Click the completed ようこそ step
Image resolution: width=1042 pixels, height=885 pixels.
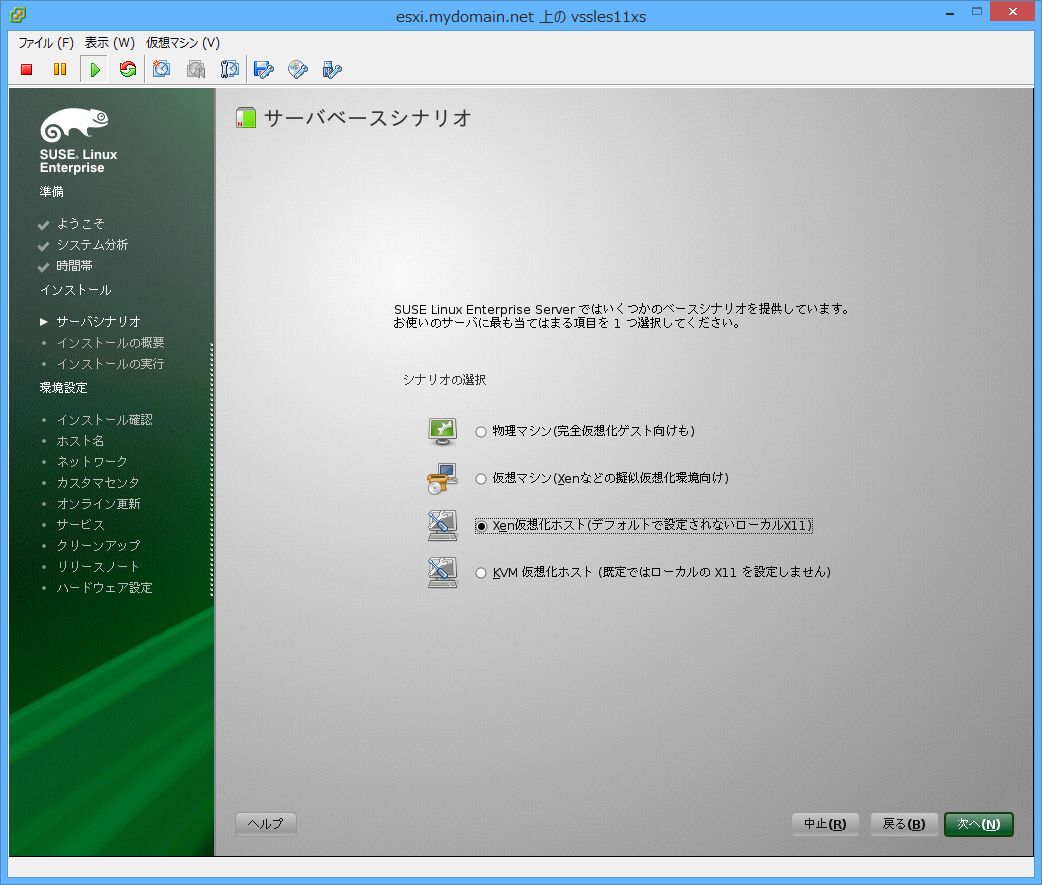[80, 224]
